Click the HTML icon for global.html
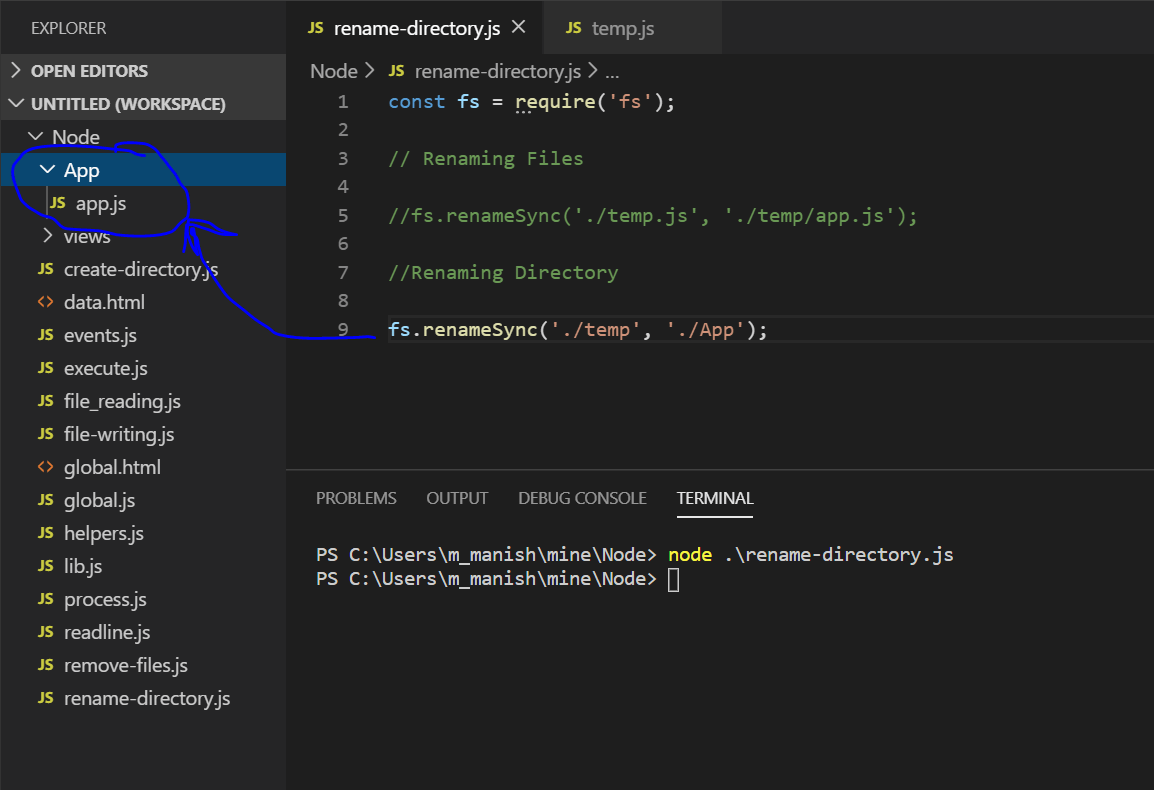This screenshot has height=790, width=1154. (x=46, y=466)
